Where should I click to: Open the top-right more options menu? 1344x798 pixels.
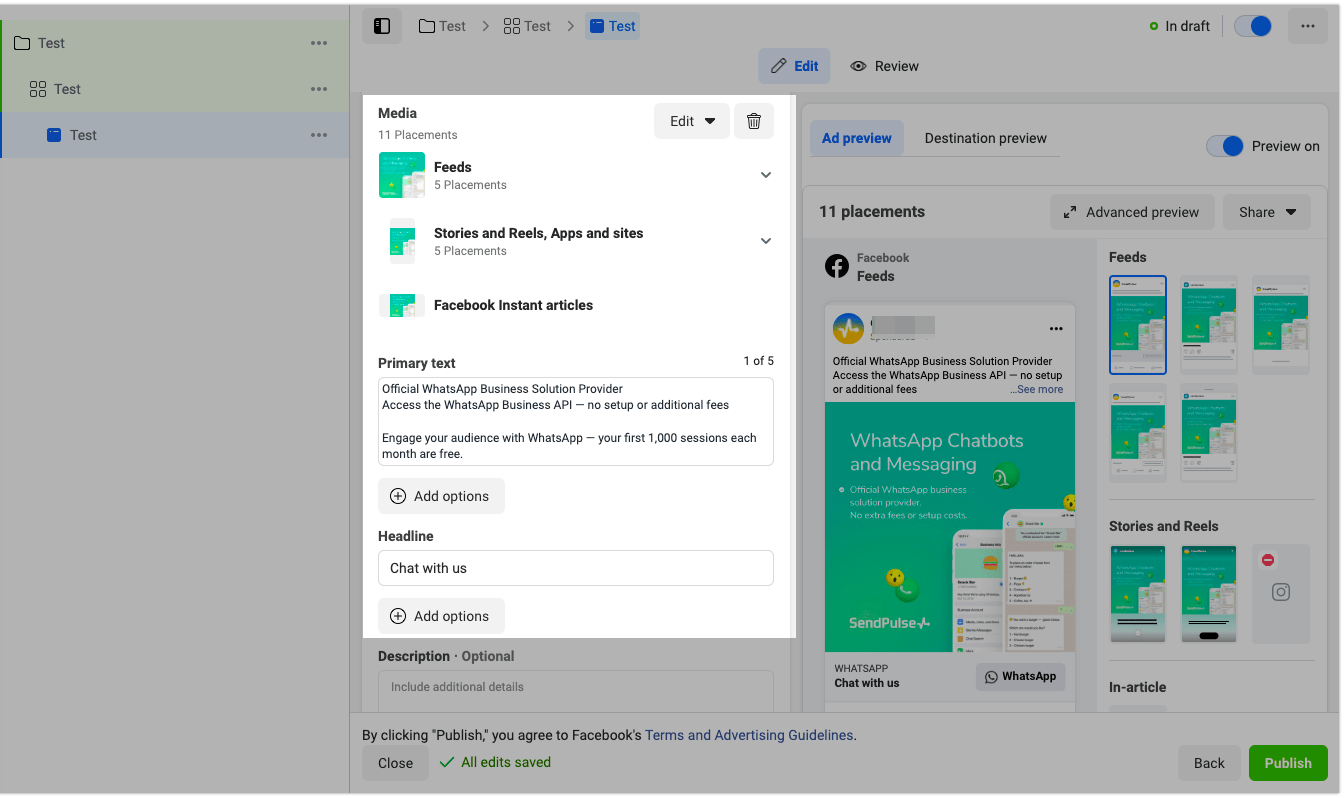tap(1307, 26)
